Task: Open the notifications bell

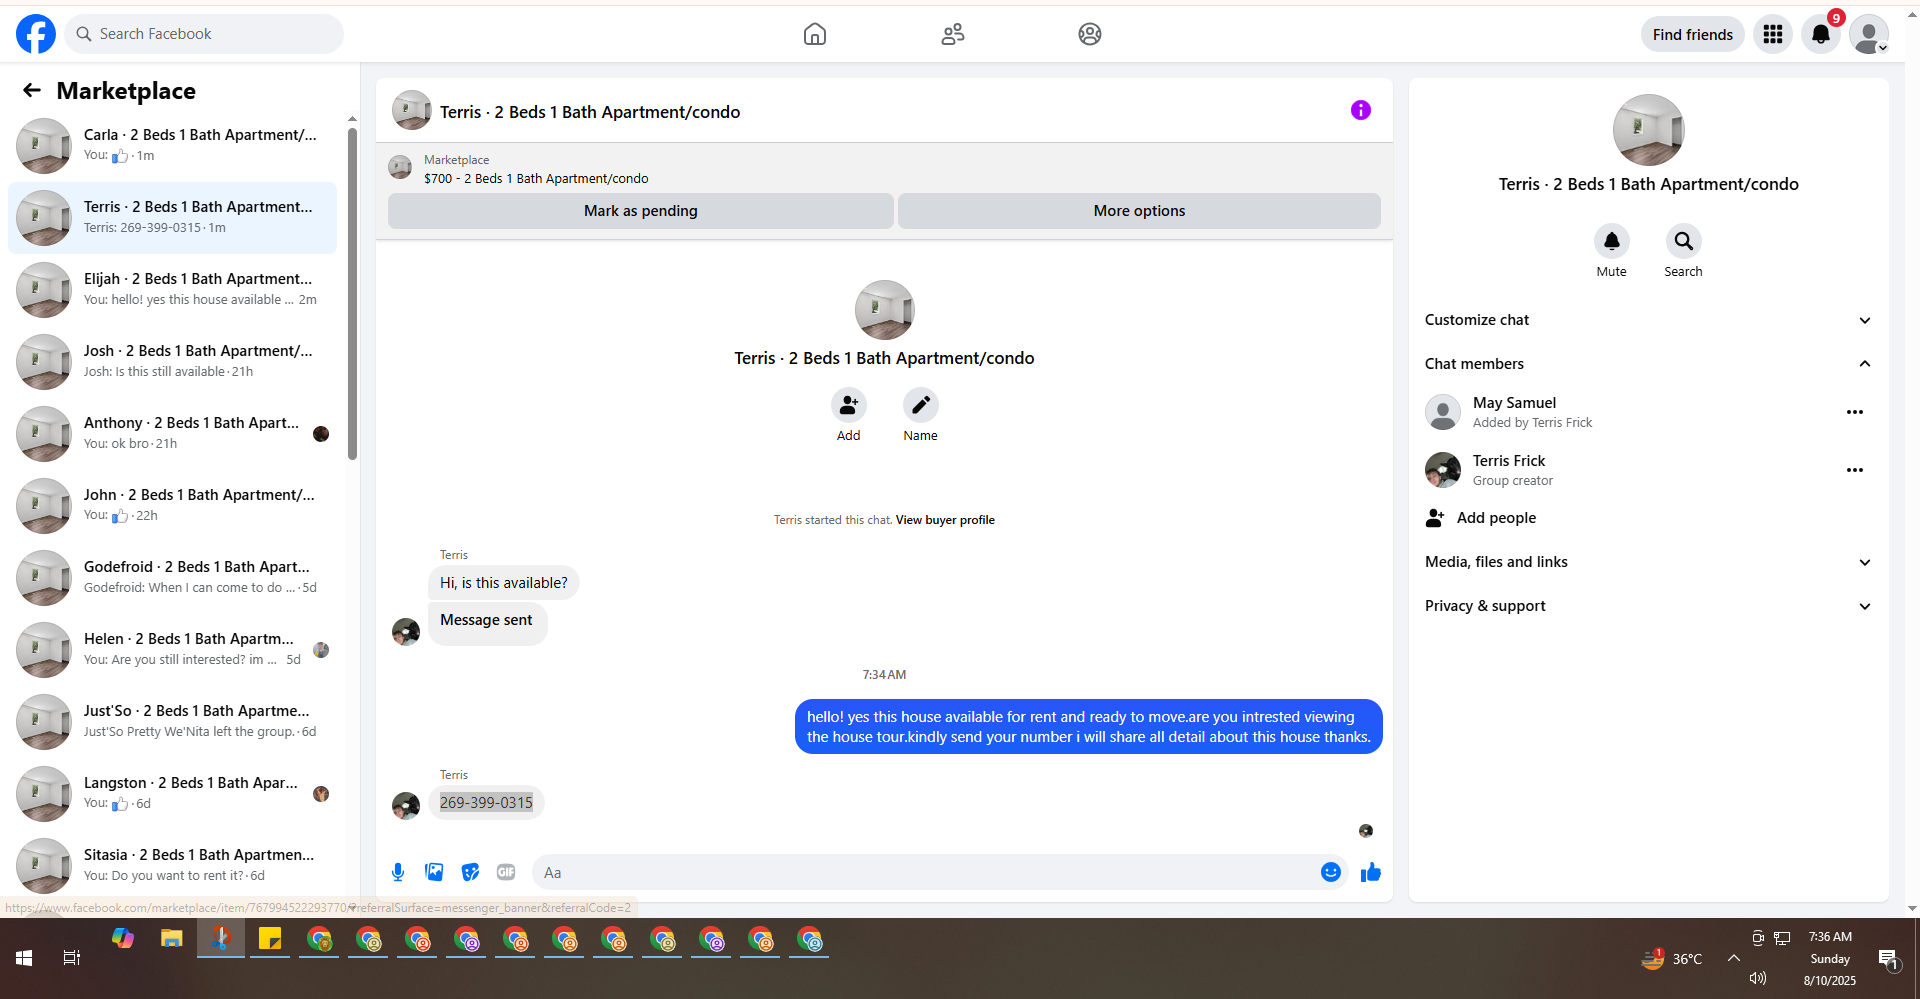Action: click(1821, 34)
